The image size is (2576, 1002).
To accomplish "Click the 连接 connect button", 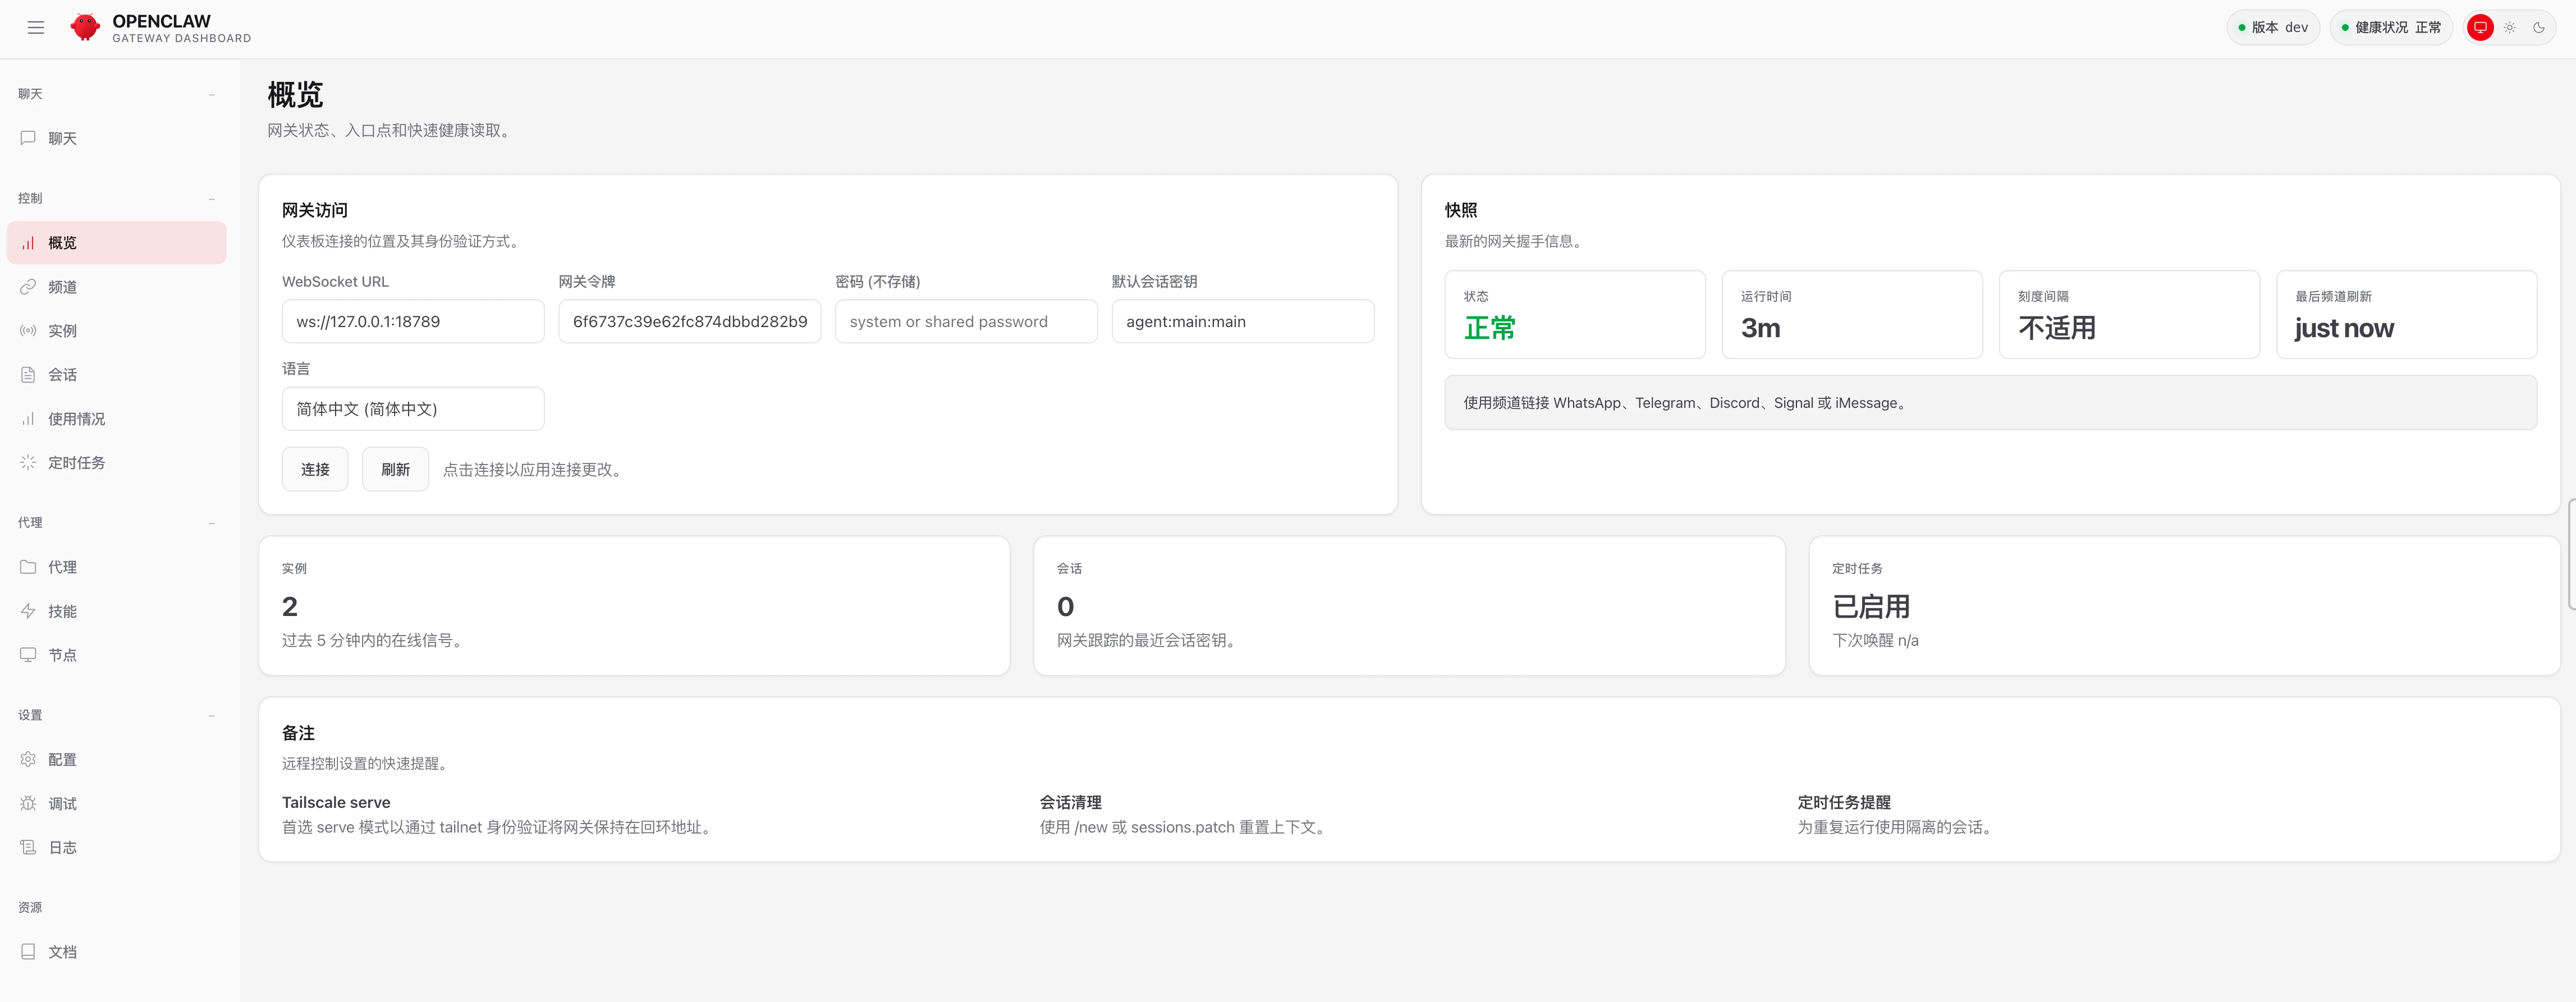I will [315, 469].
